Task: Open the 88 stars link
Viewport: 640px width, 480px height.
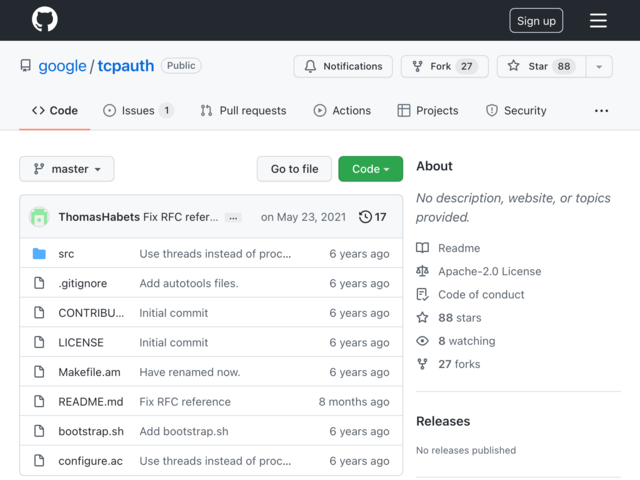Action: tap(460, 318)
